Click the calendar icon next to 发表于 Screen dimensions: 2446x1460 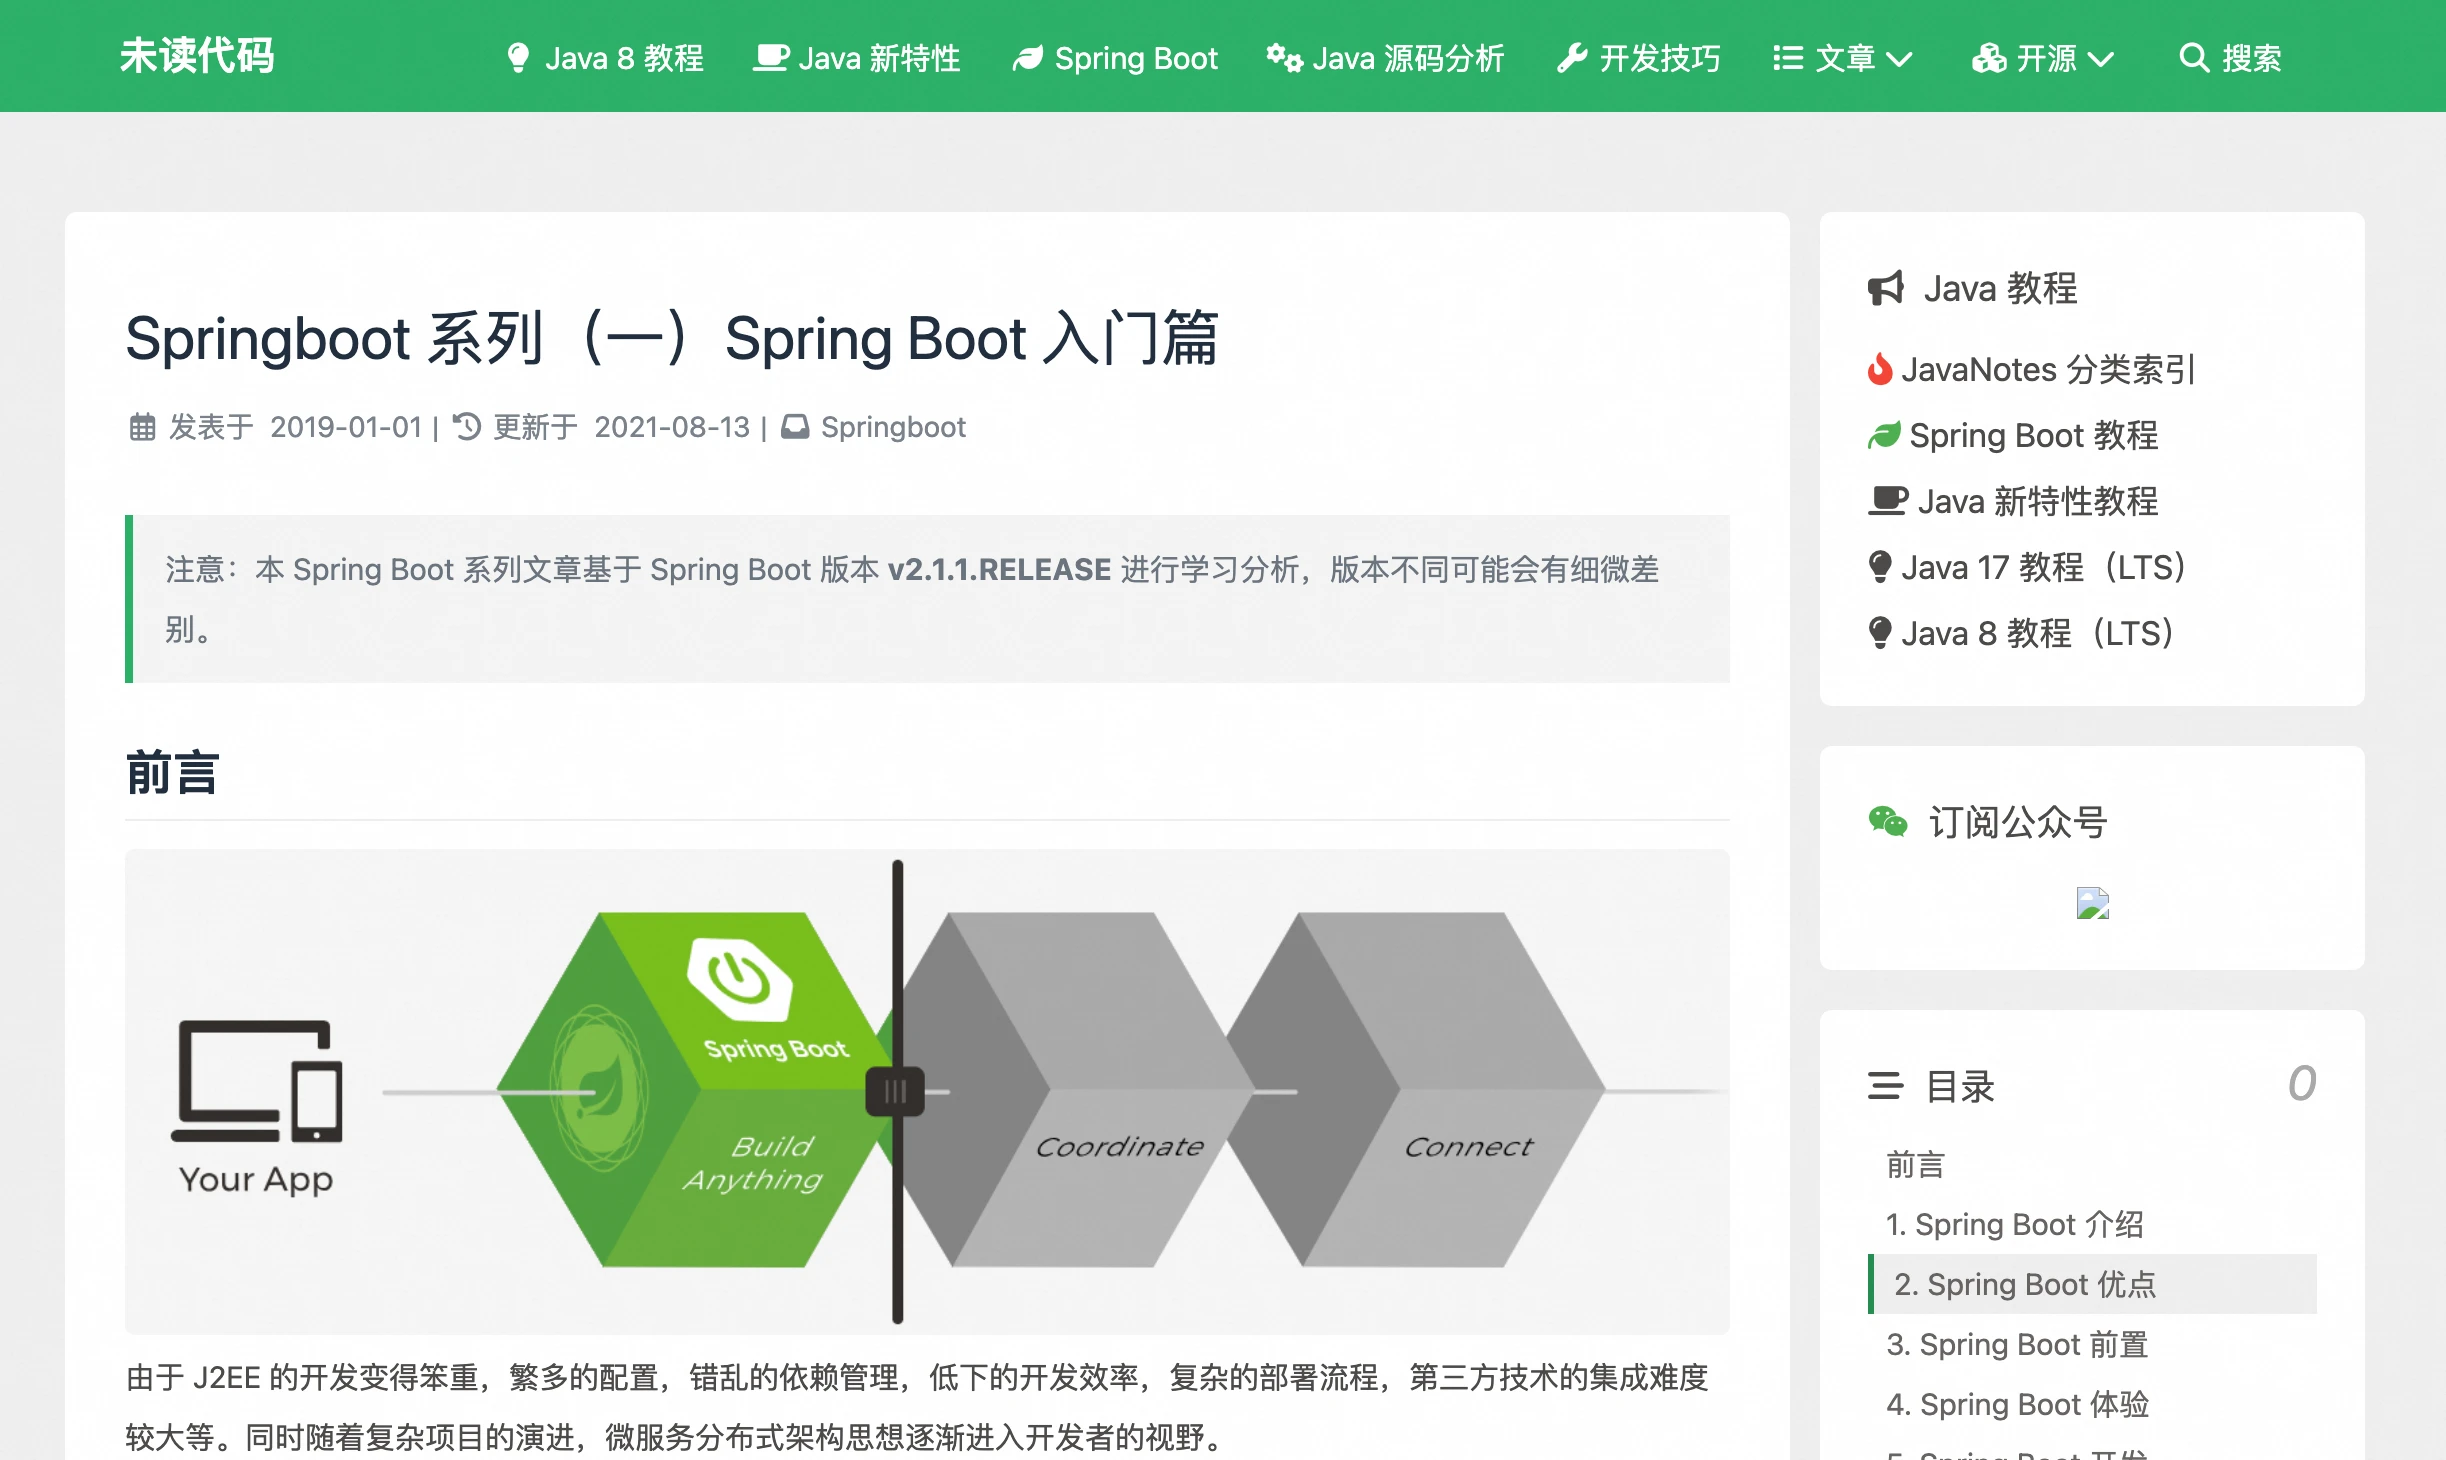[x=142, y=427]
